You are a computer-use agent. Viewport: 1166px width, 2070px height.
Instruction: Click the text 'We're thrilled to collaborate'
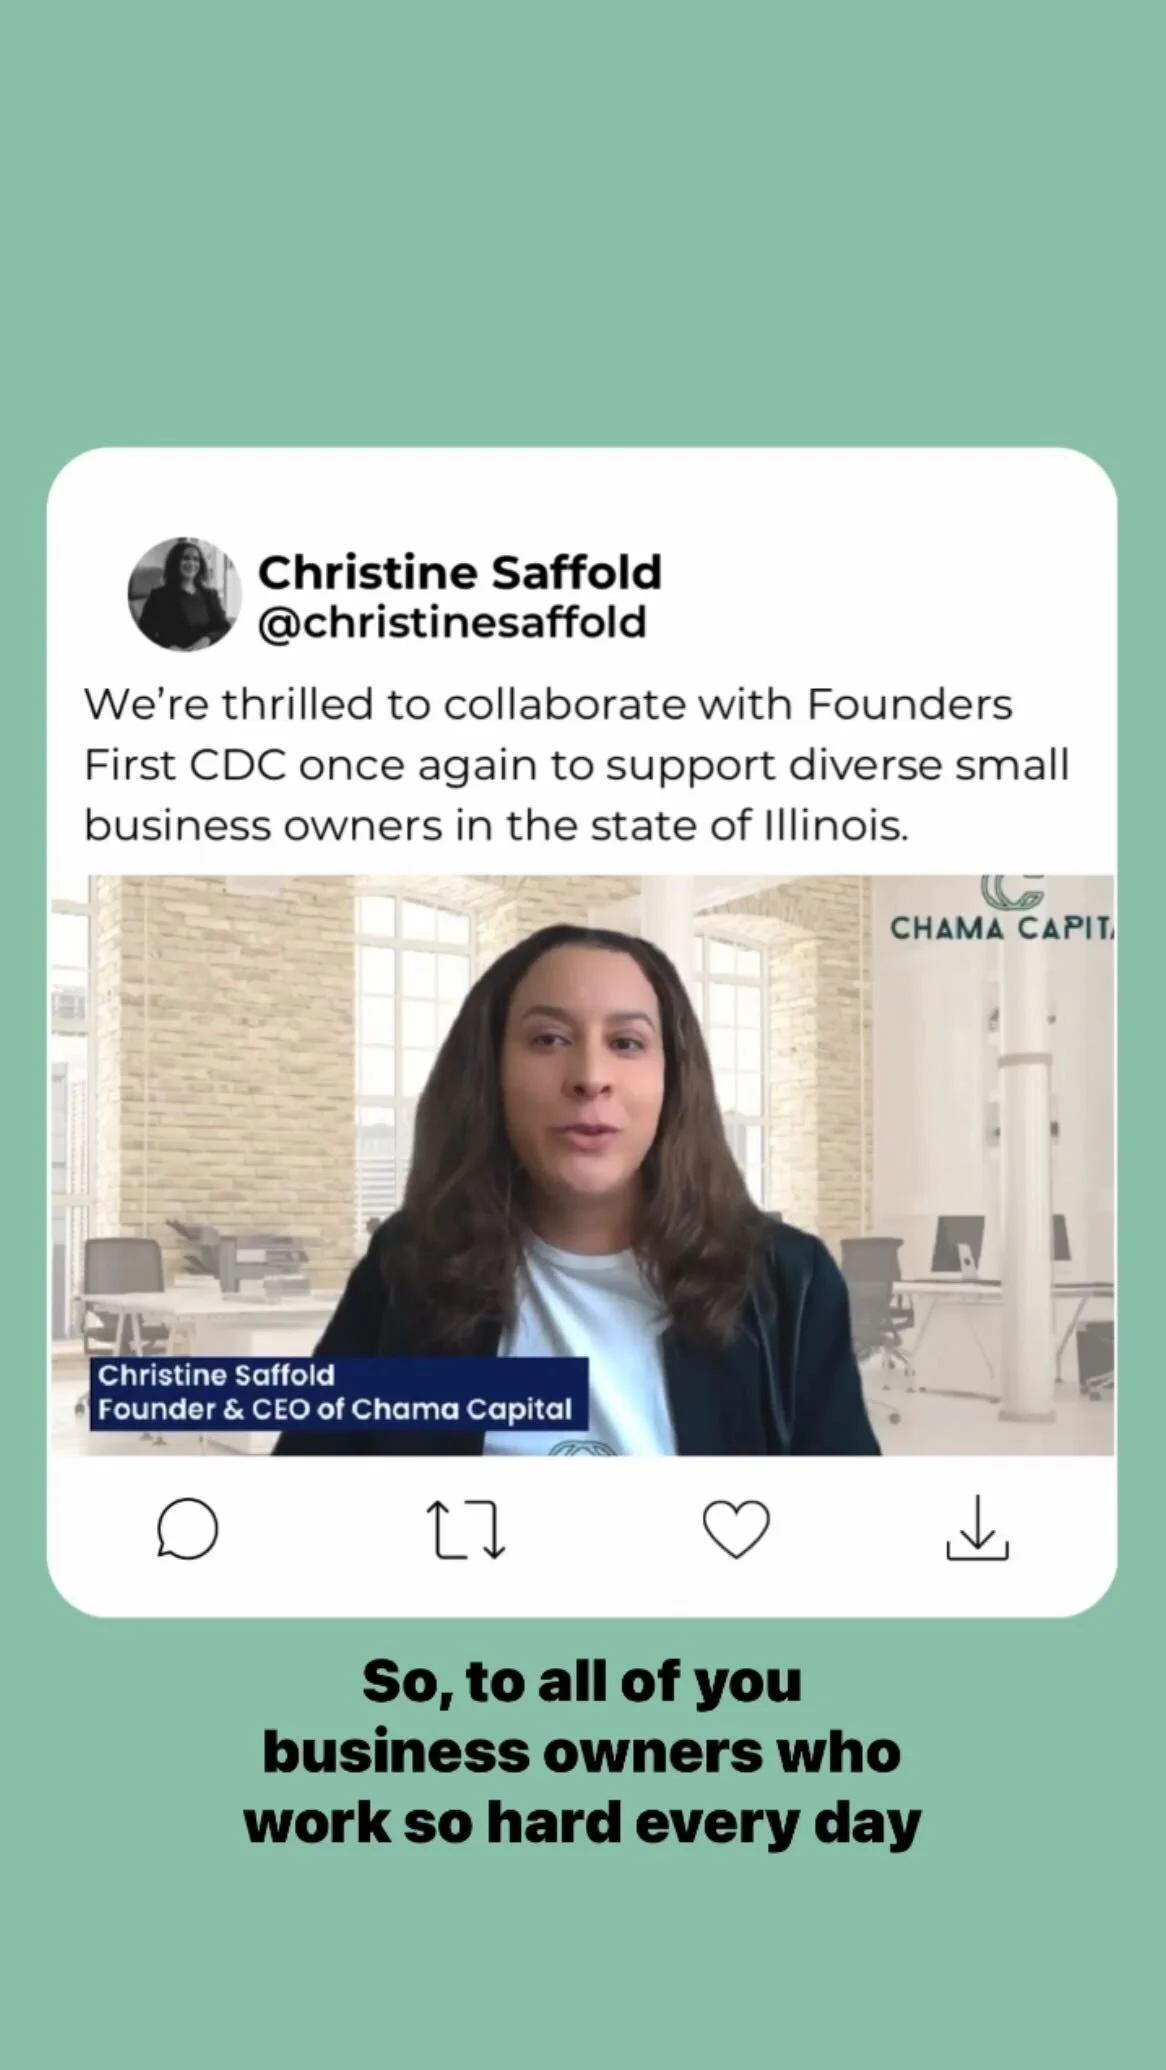(x=385, y=704)
